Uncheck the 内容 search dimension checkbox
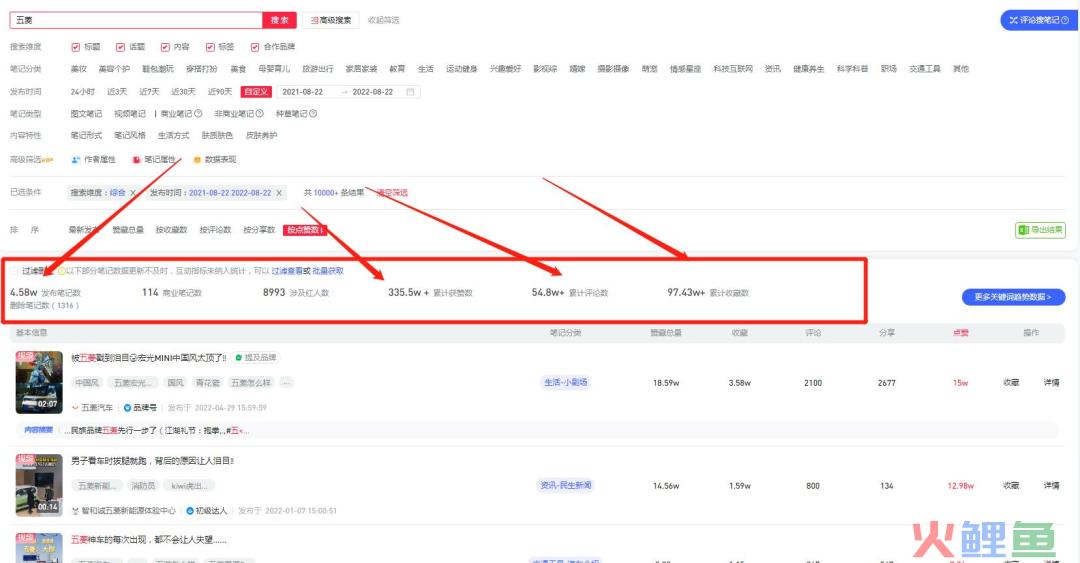The image size is (1080, 563). [165, 47]
